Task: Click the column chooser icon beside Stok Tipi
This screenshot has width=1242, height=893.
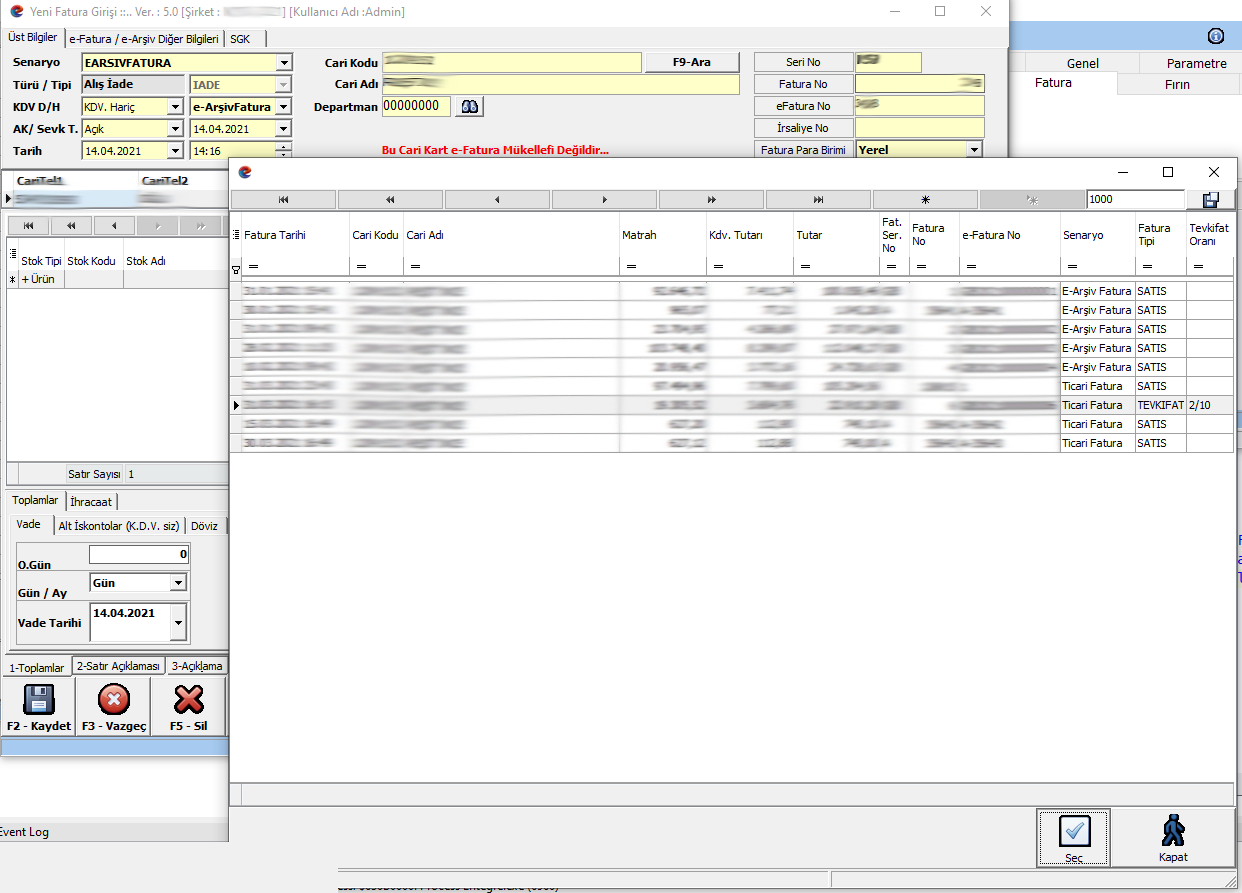Action: pyautogui.click(x=13, y=254)
